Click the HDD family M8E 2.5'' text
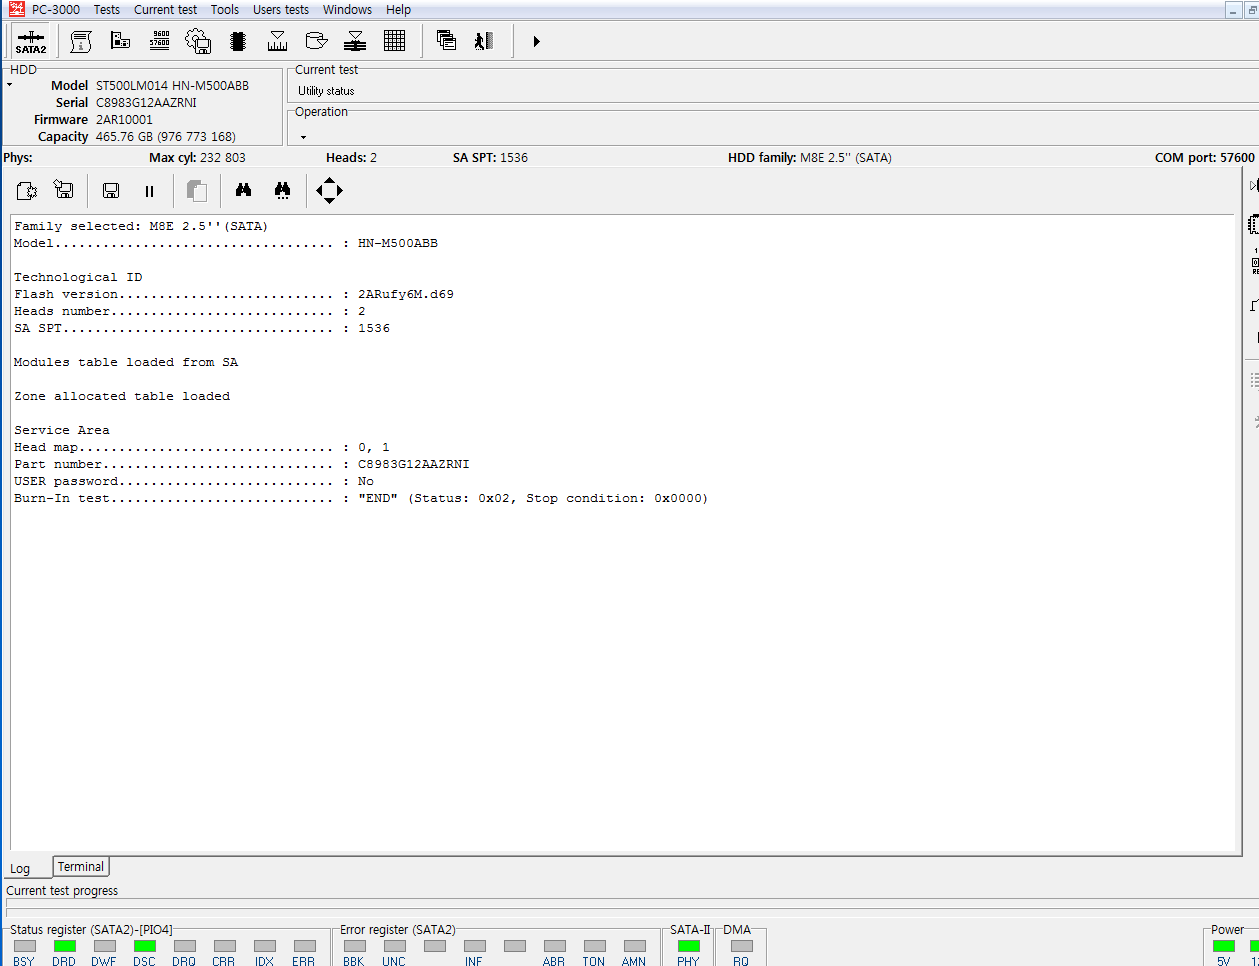The width and height of the screenshot is (1259, 966). point(809,158)
